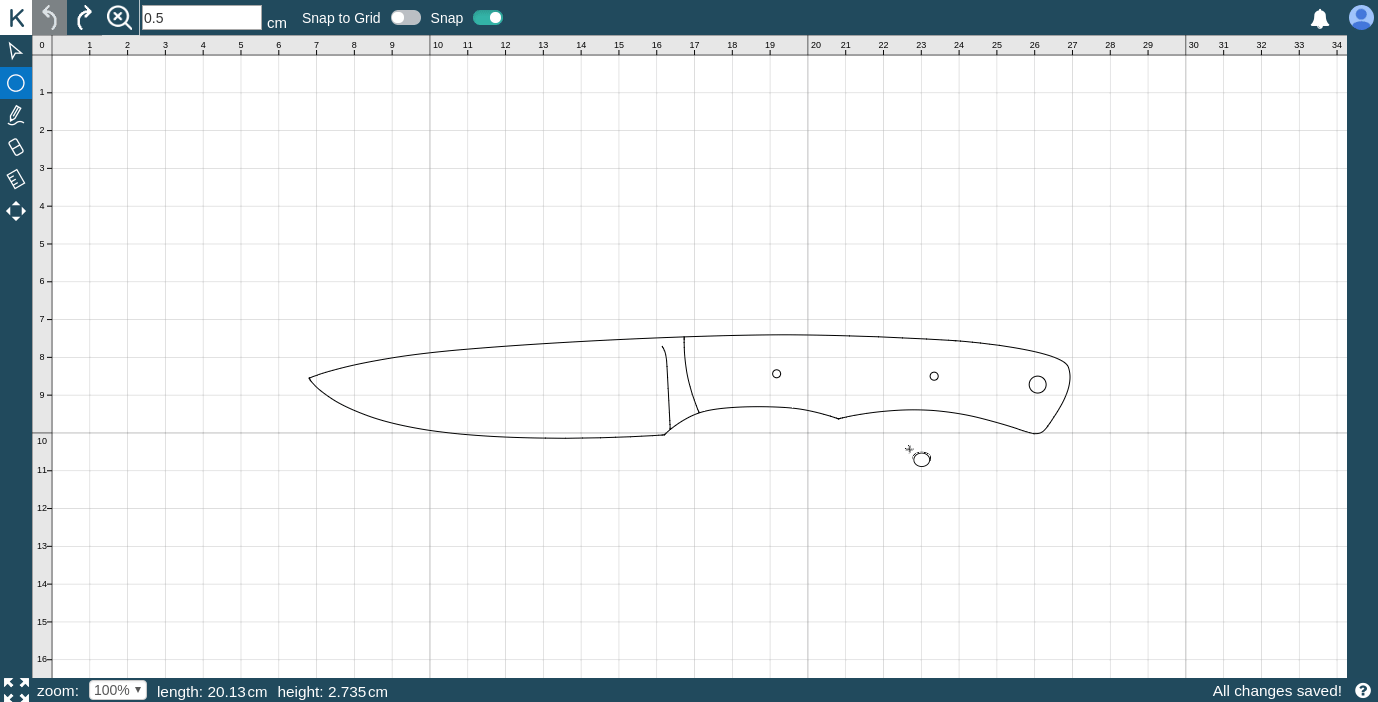
Task: Activate the eraser tool
Action: coord(16,147)
